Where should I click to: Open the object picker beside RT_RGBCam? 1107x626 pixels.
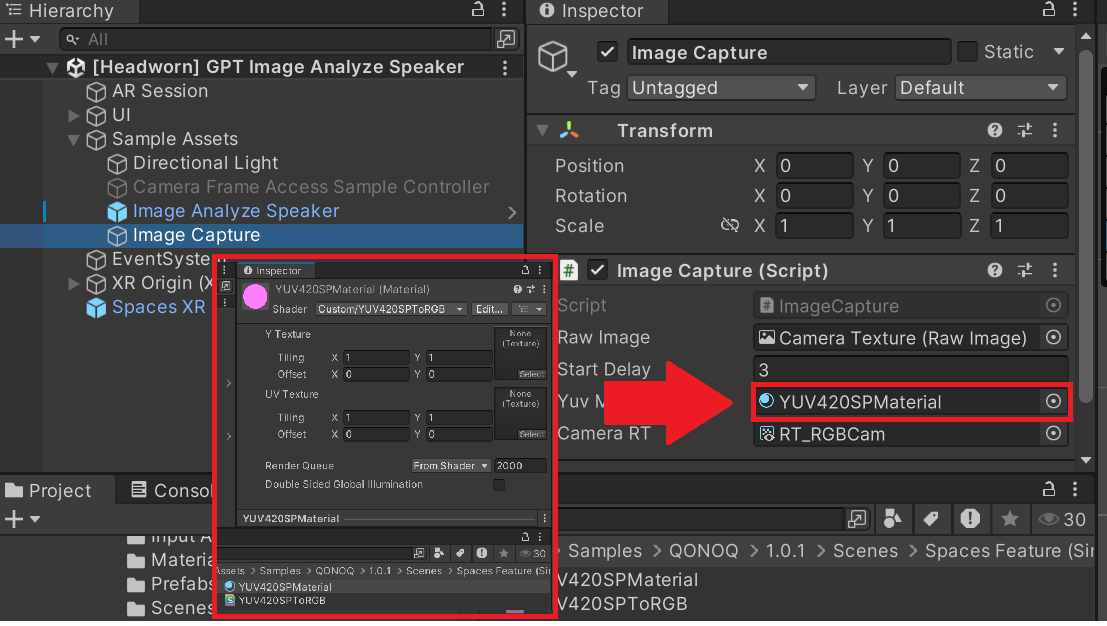(1053, 434)
